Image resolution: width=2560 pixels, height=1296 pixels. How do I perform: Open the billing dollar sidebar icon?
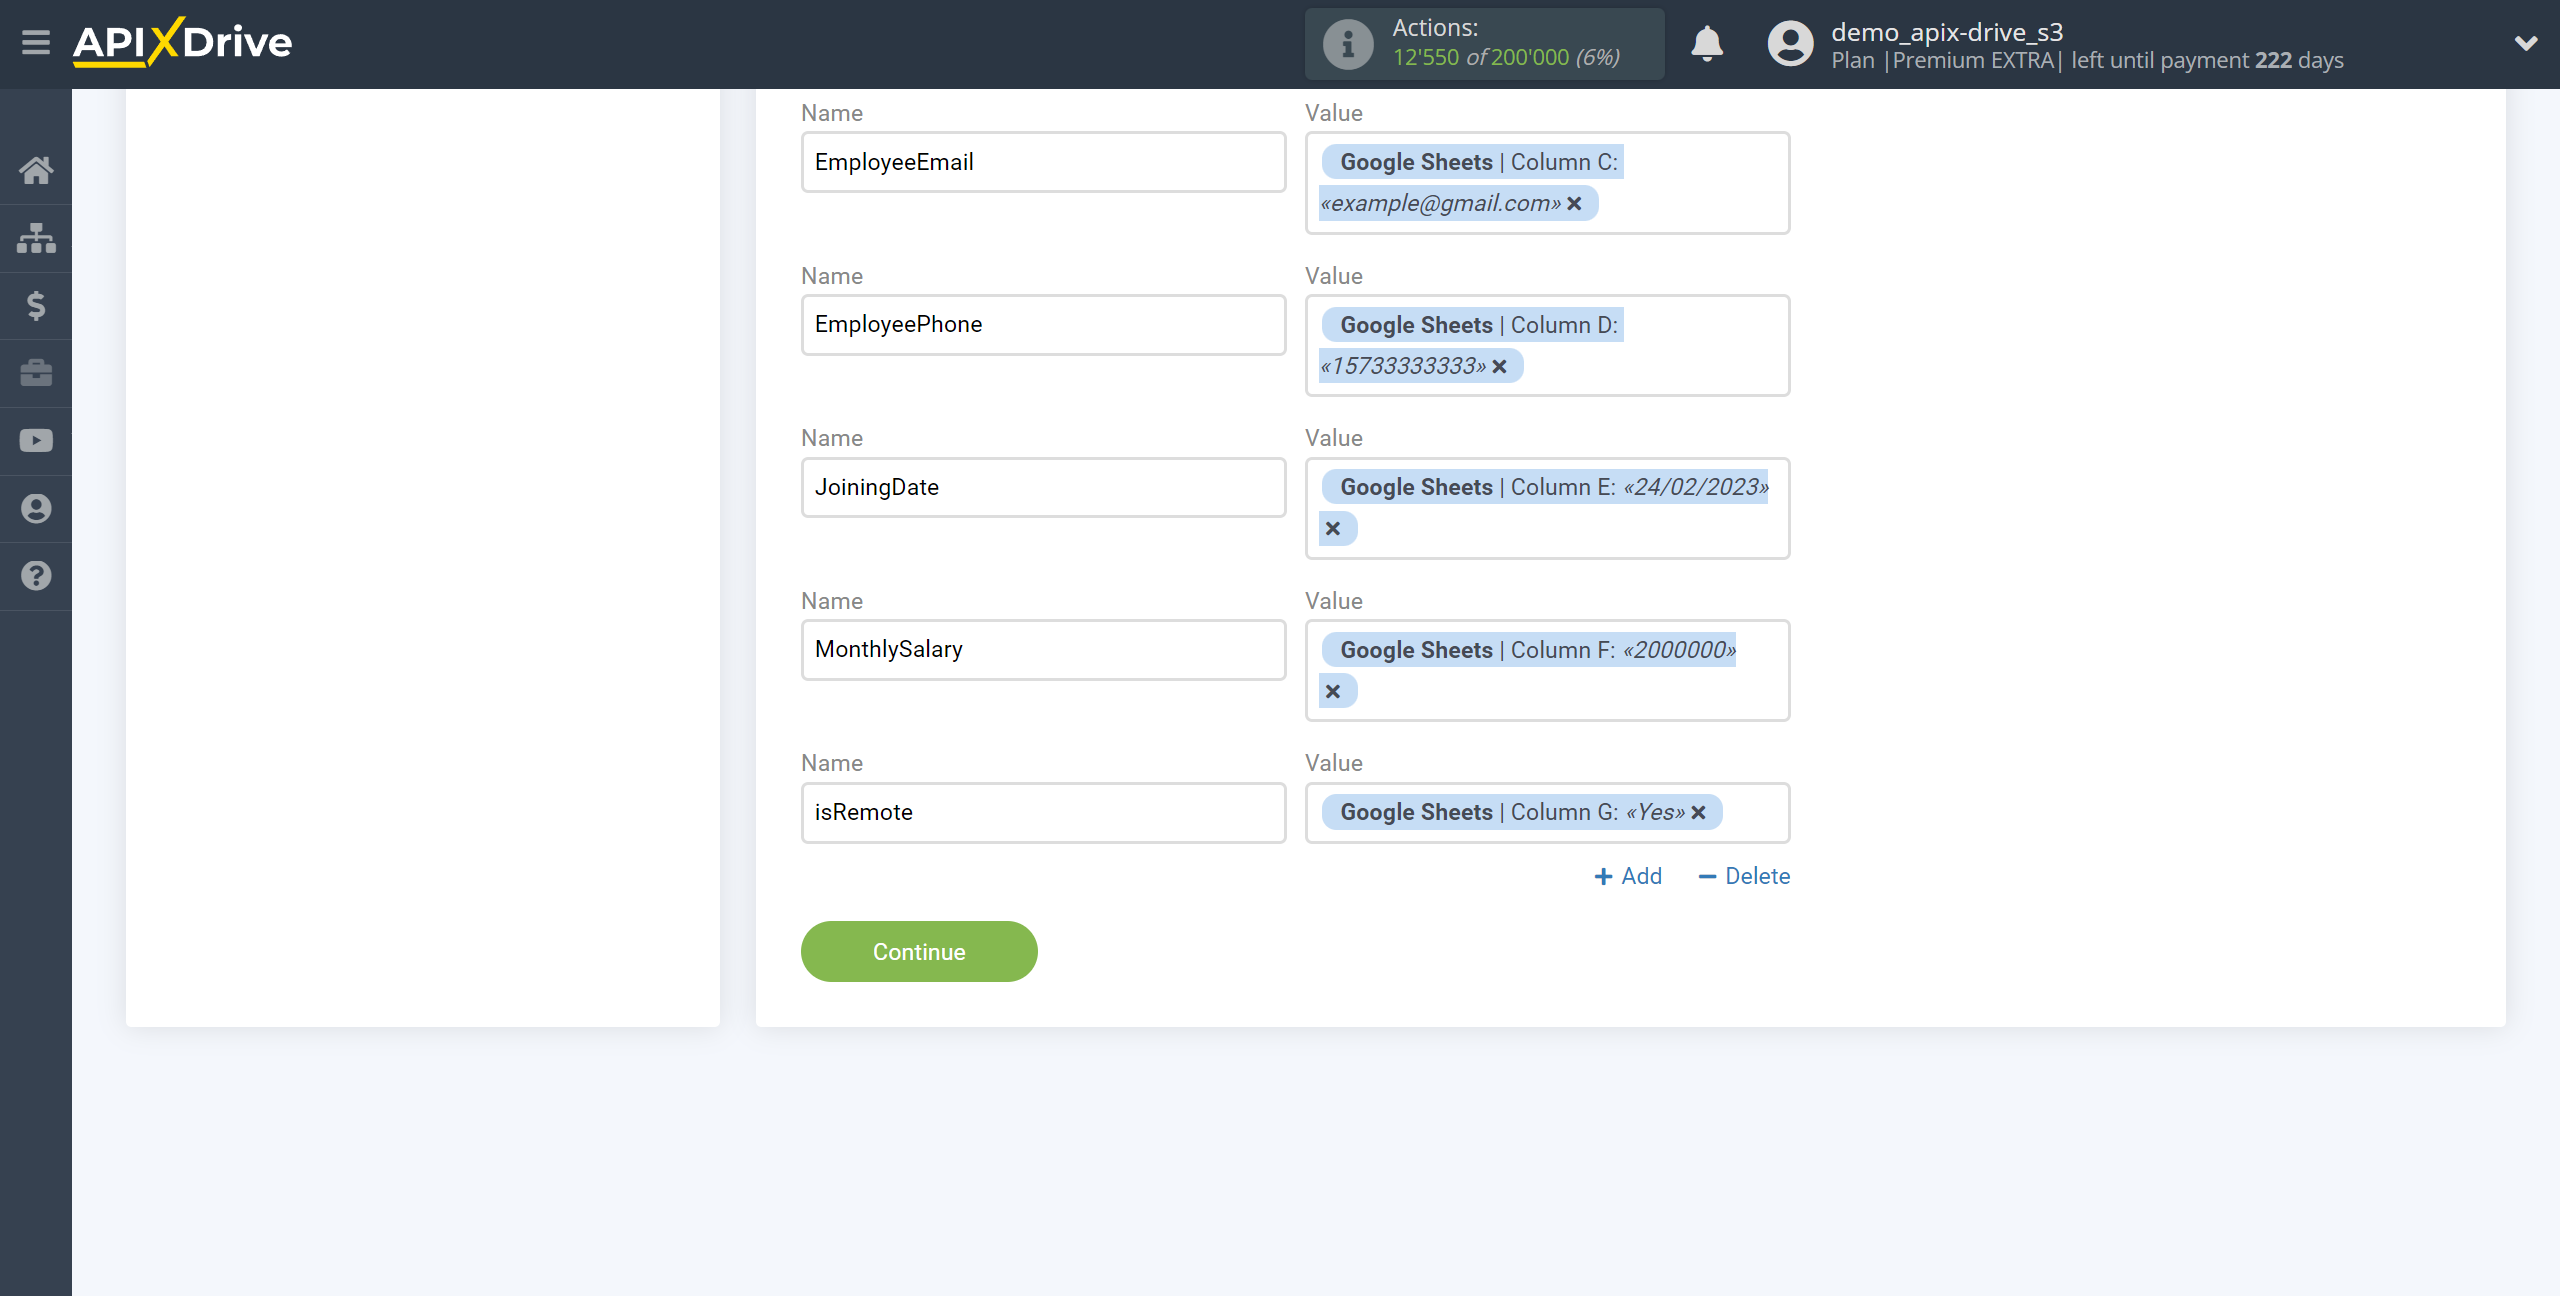(36, 305)
